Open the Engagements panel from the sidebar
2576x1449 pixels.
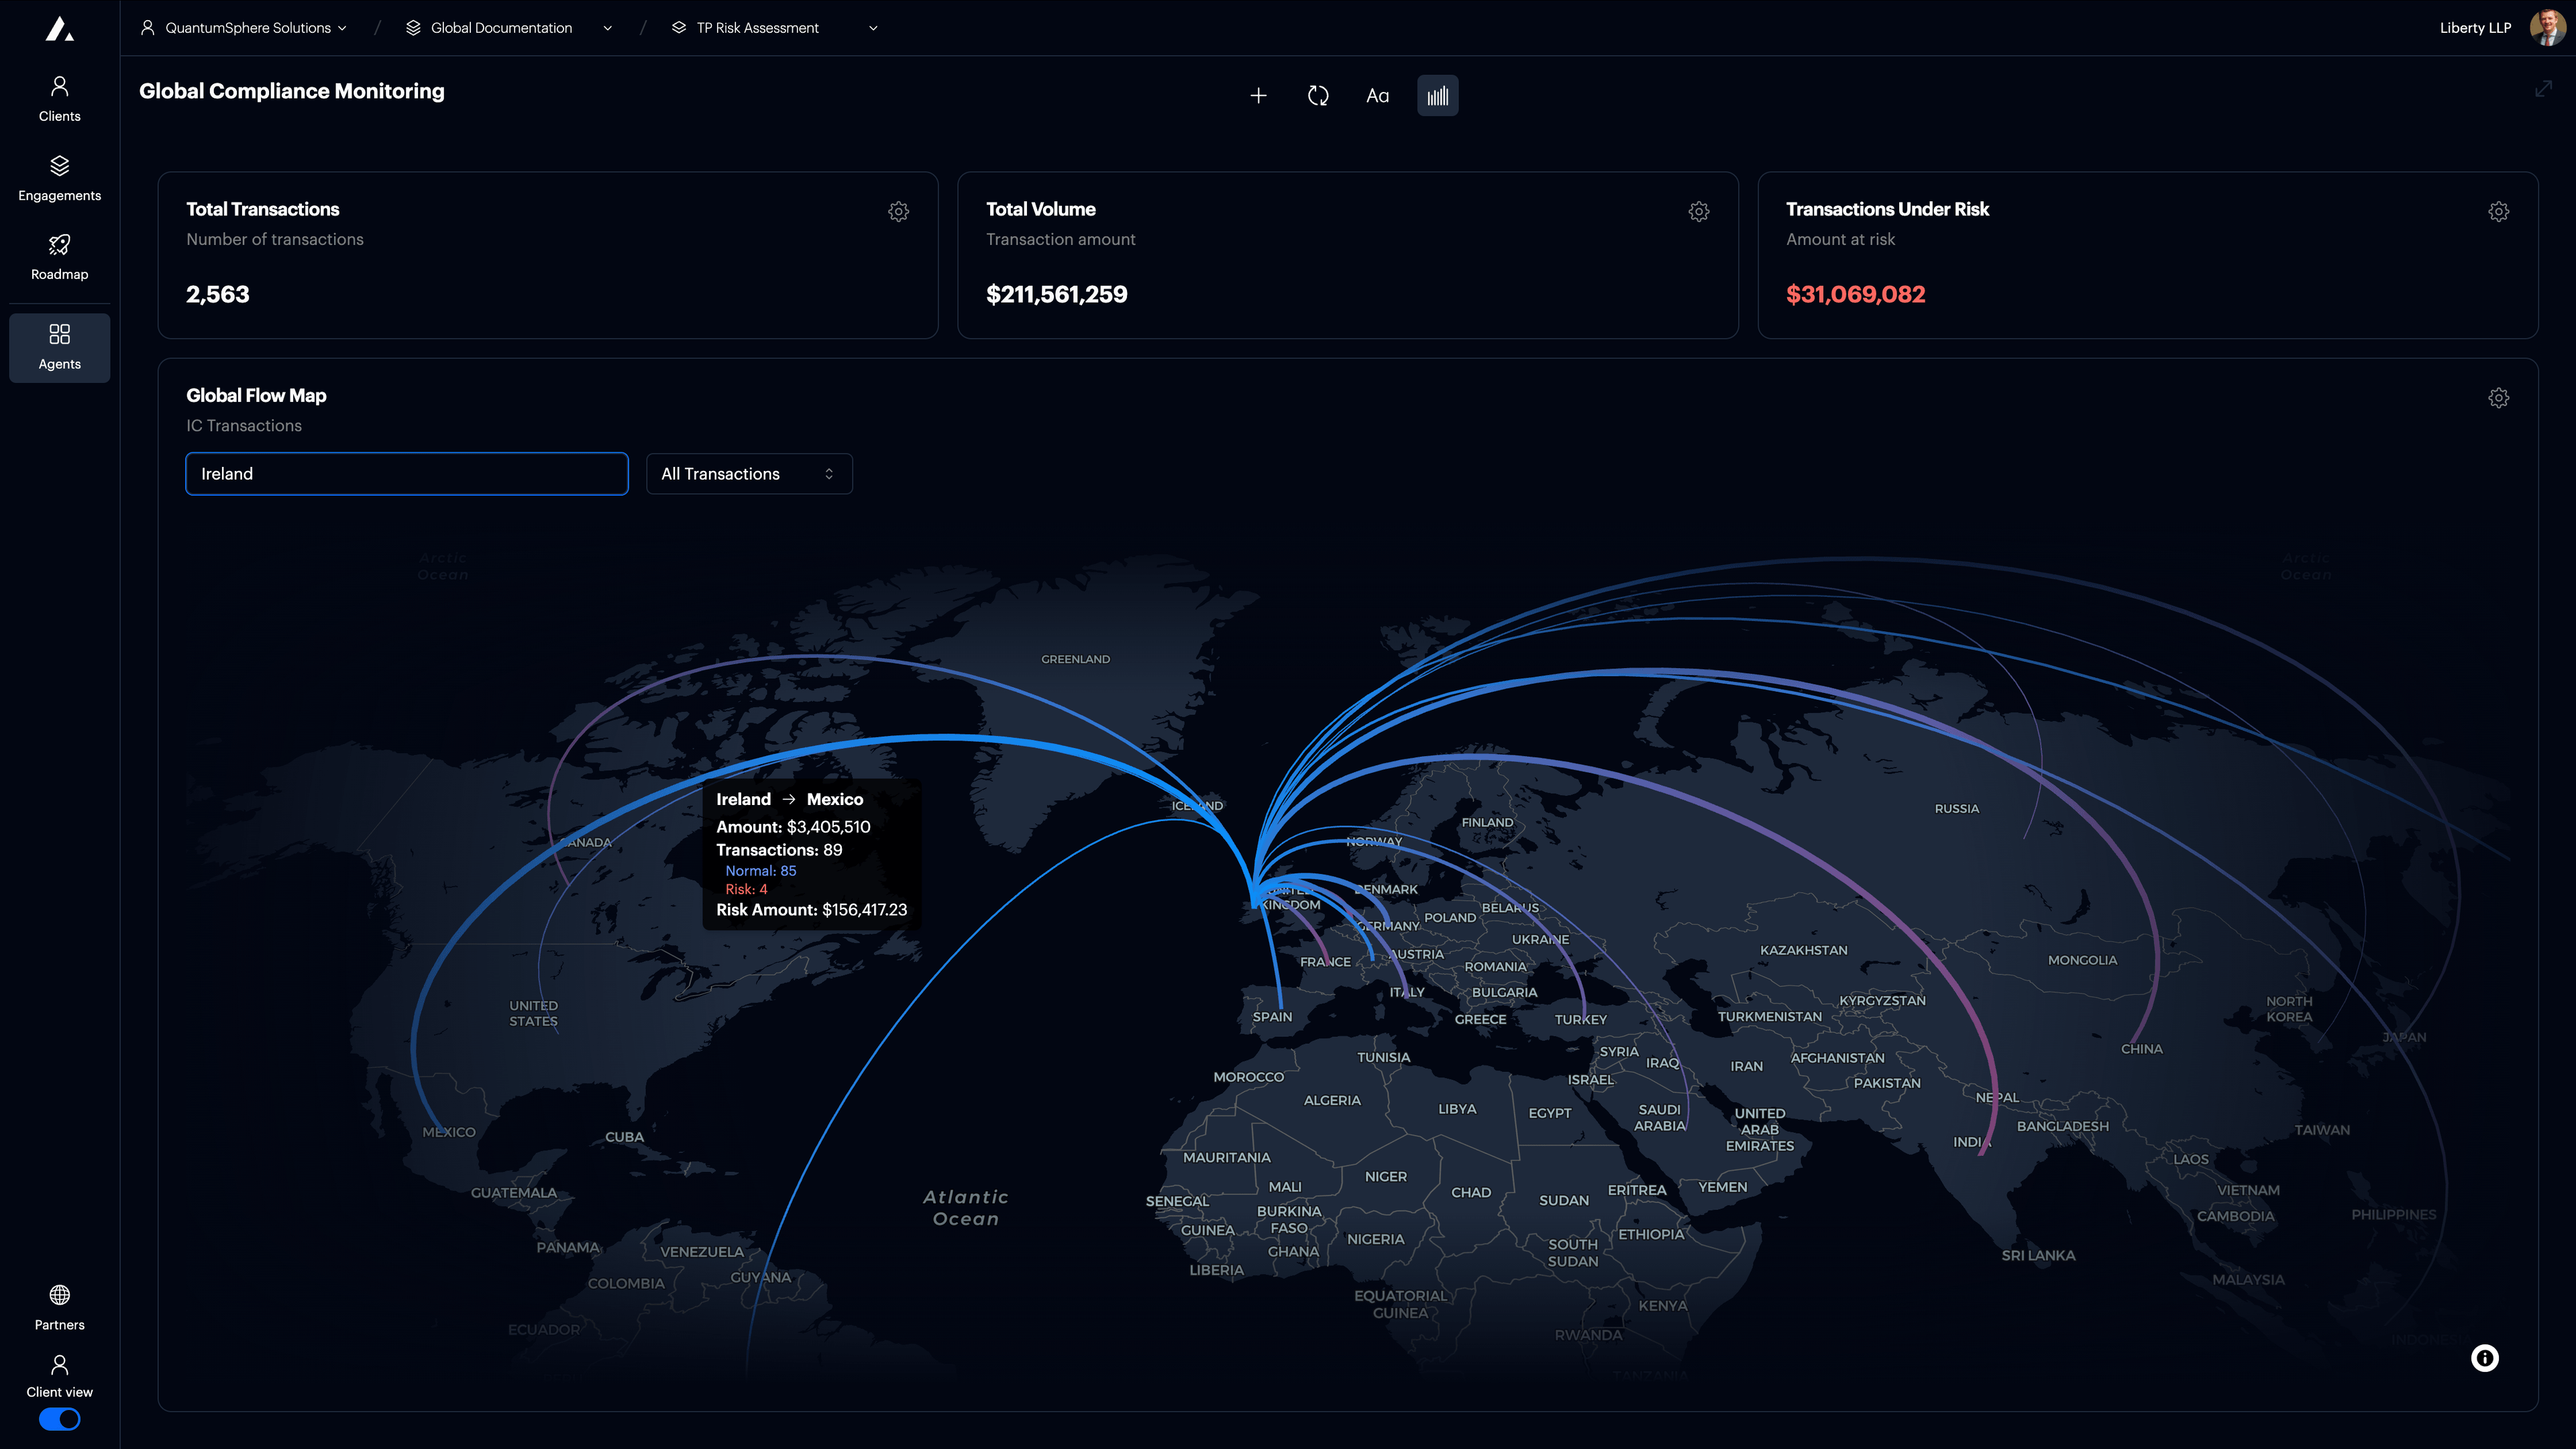tap(59, 175)
